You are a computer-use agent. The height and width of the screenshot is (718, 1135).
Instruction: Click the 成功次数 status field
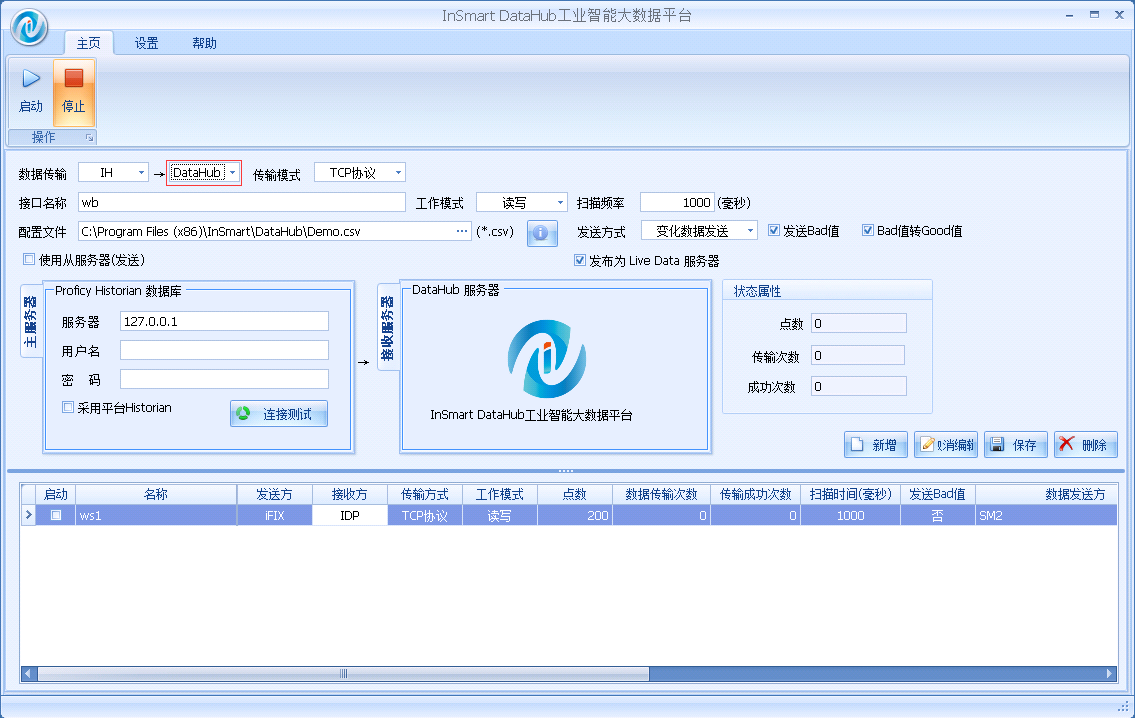(858, 387)
